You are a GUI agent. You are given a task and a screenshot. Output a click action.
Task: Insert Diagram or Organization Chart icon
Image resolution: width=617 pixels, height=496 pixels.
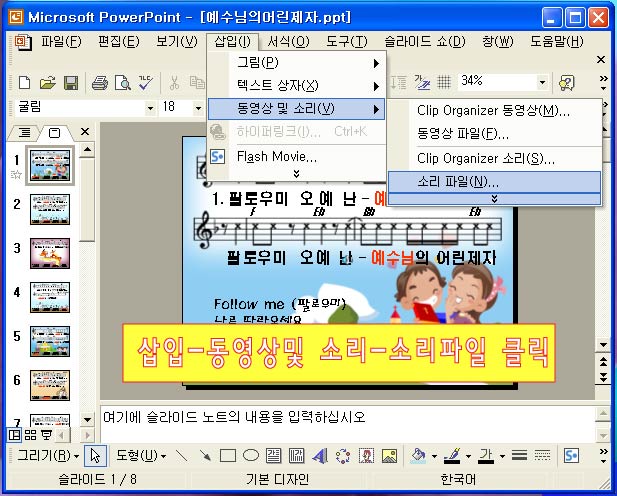pos(343,456)
